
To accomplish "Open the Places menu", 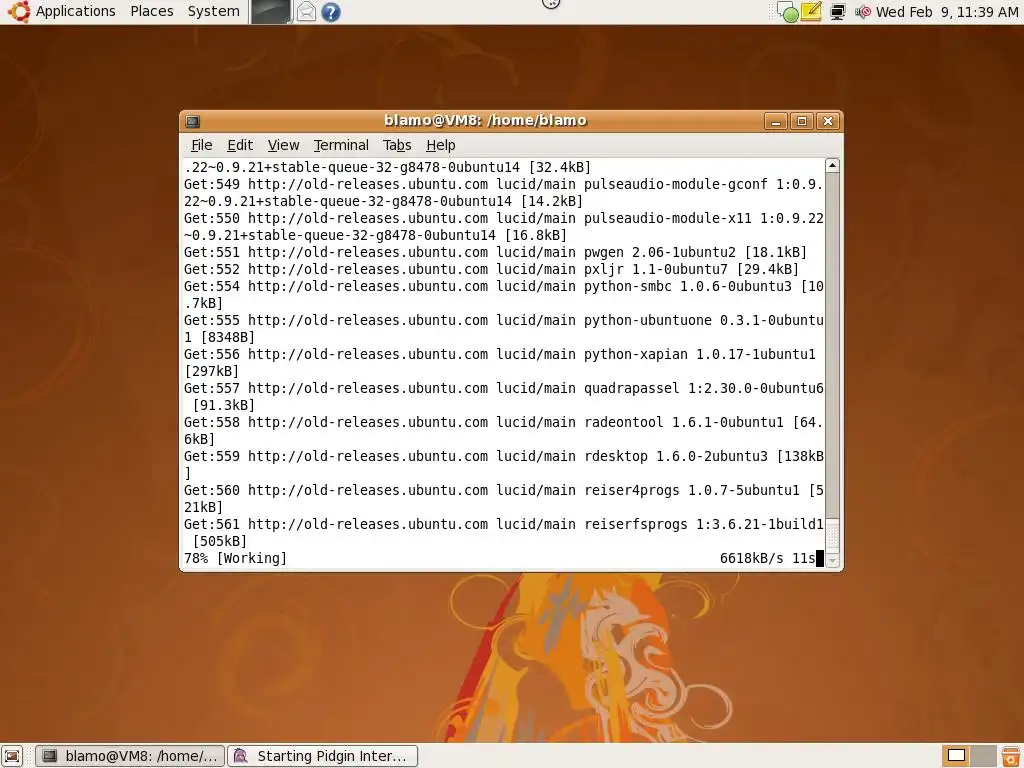I will pyautogui.click(x=152, y=12).
